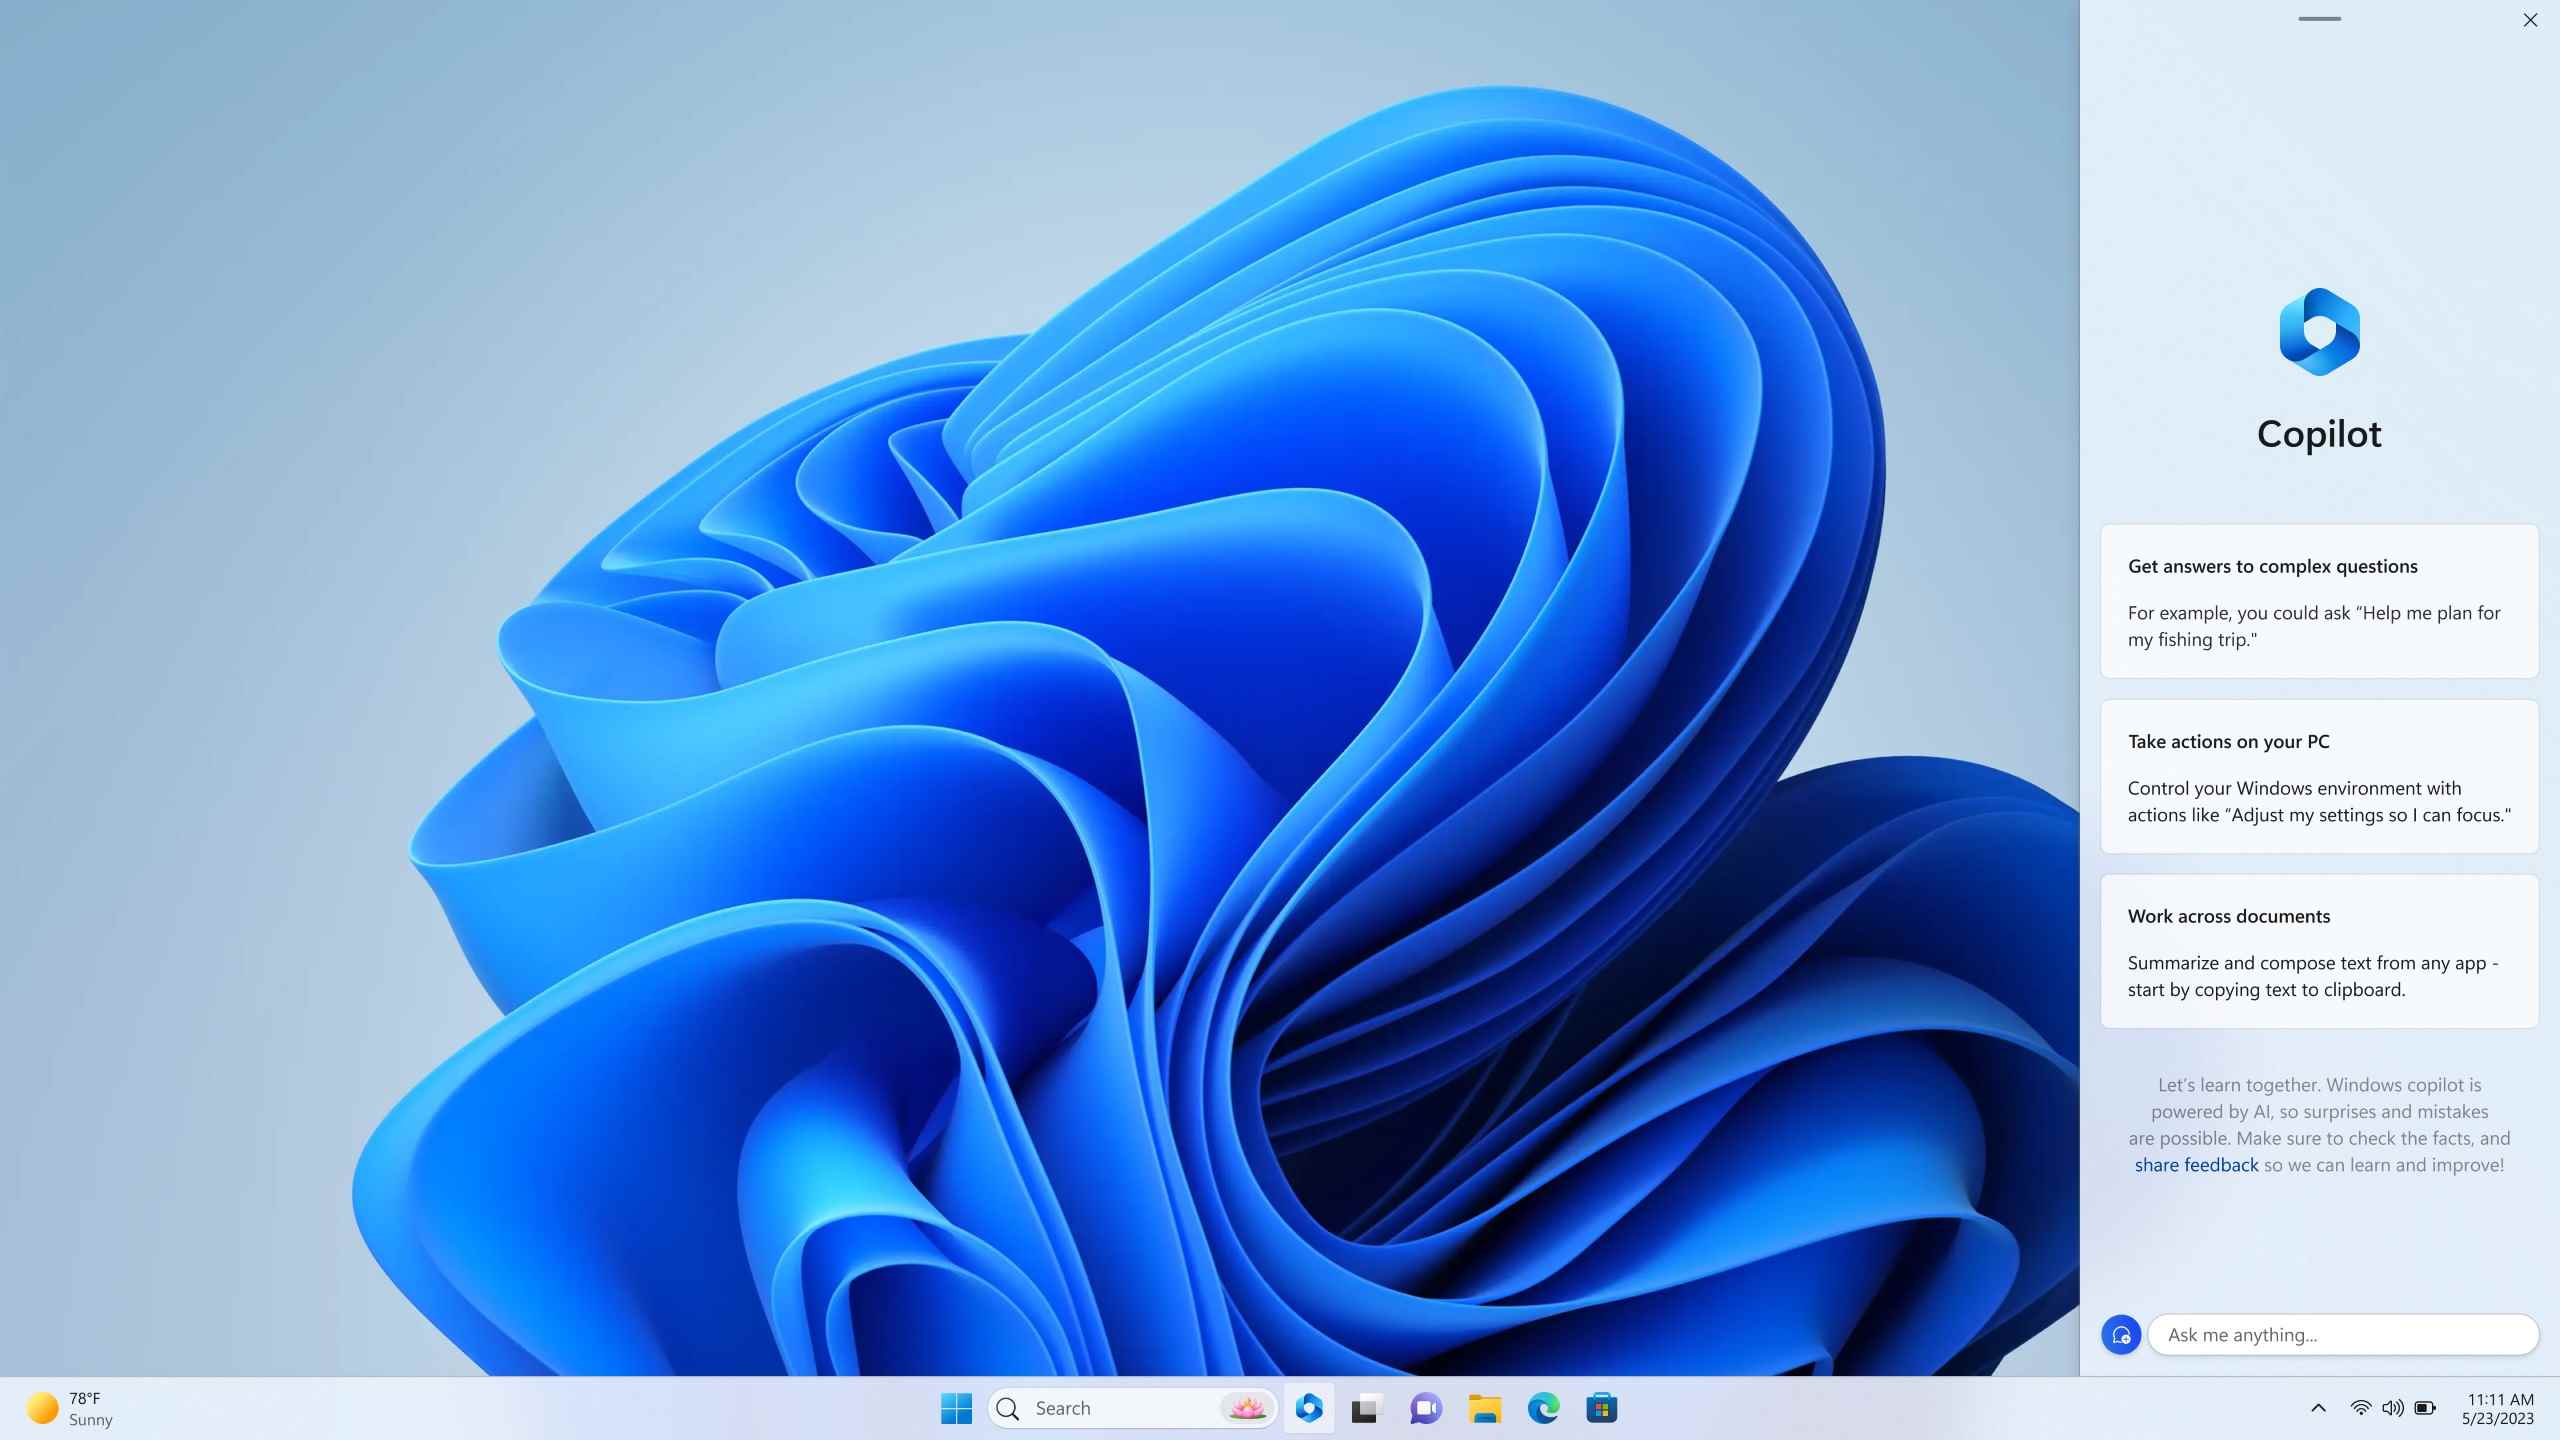Click the network/WiFi system tray icon

tap(2360, 1408)
